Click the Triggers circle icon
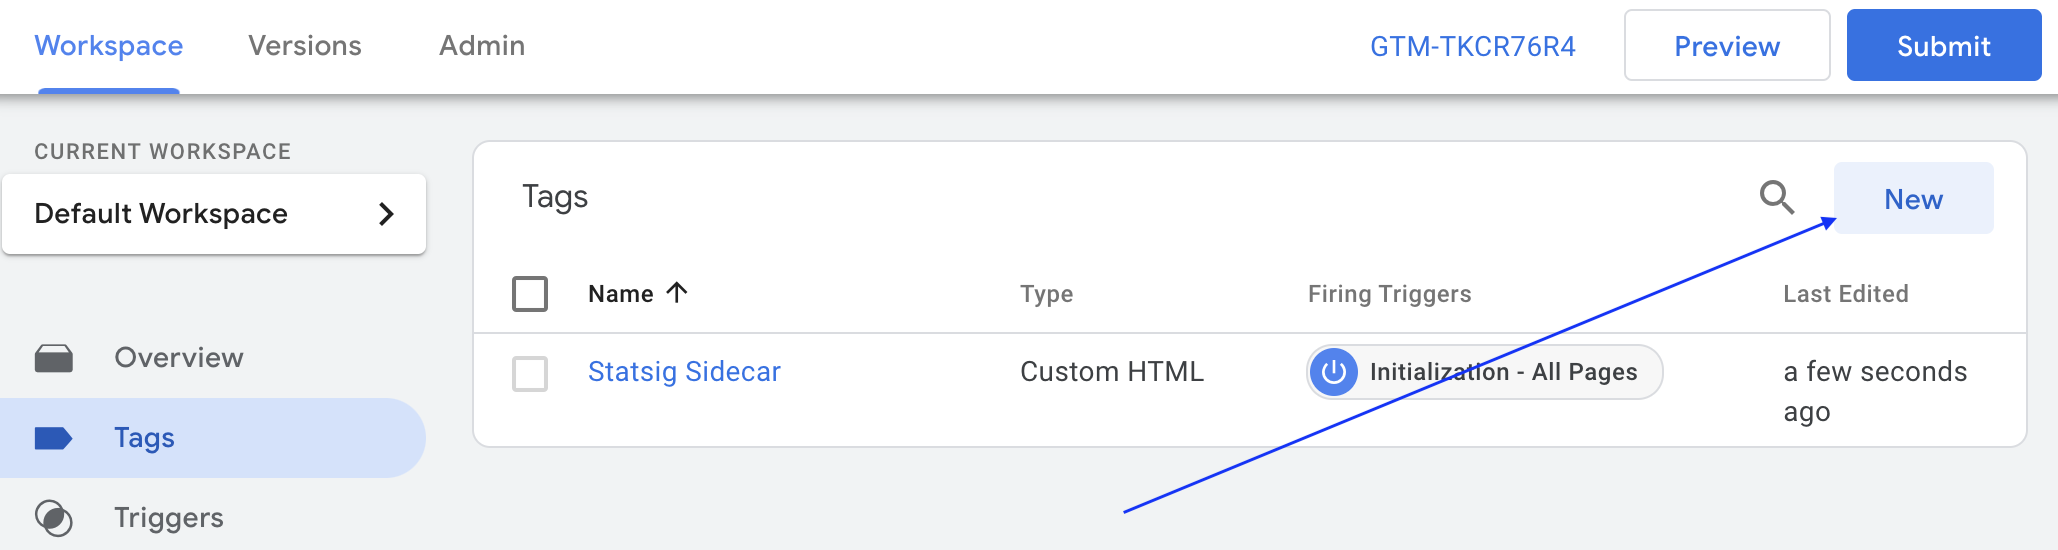Screen dimensions: 2058x550 click(x=54, y=518)
